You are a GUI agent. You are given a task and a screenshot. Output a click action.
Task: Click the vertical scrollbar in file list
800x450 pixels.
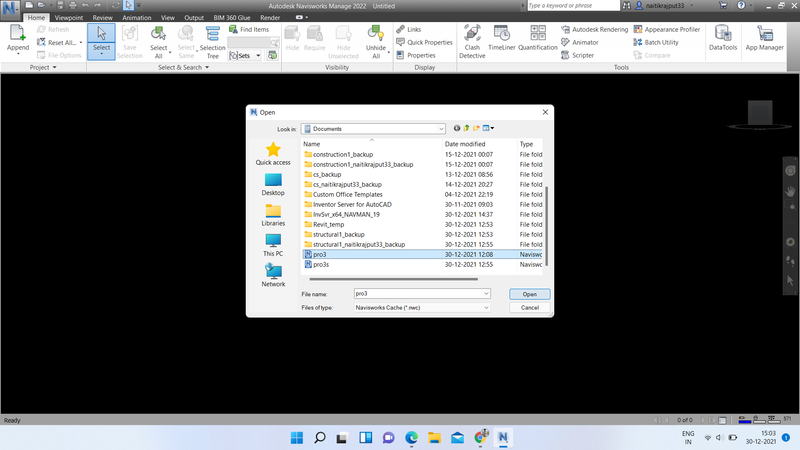coord(546,226)
